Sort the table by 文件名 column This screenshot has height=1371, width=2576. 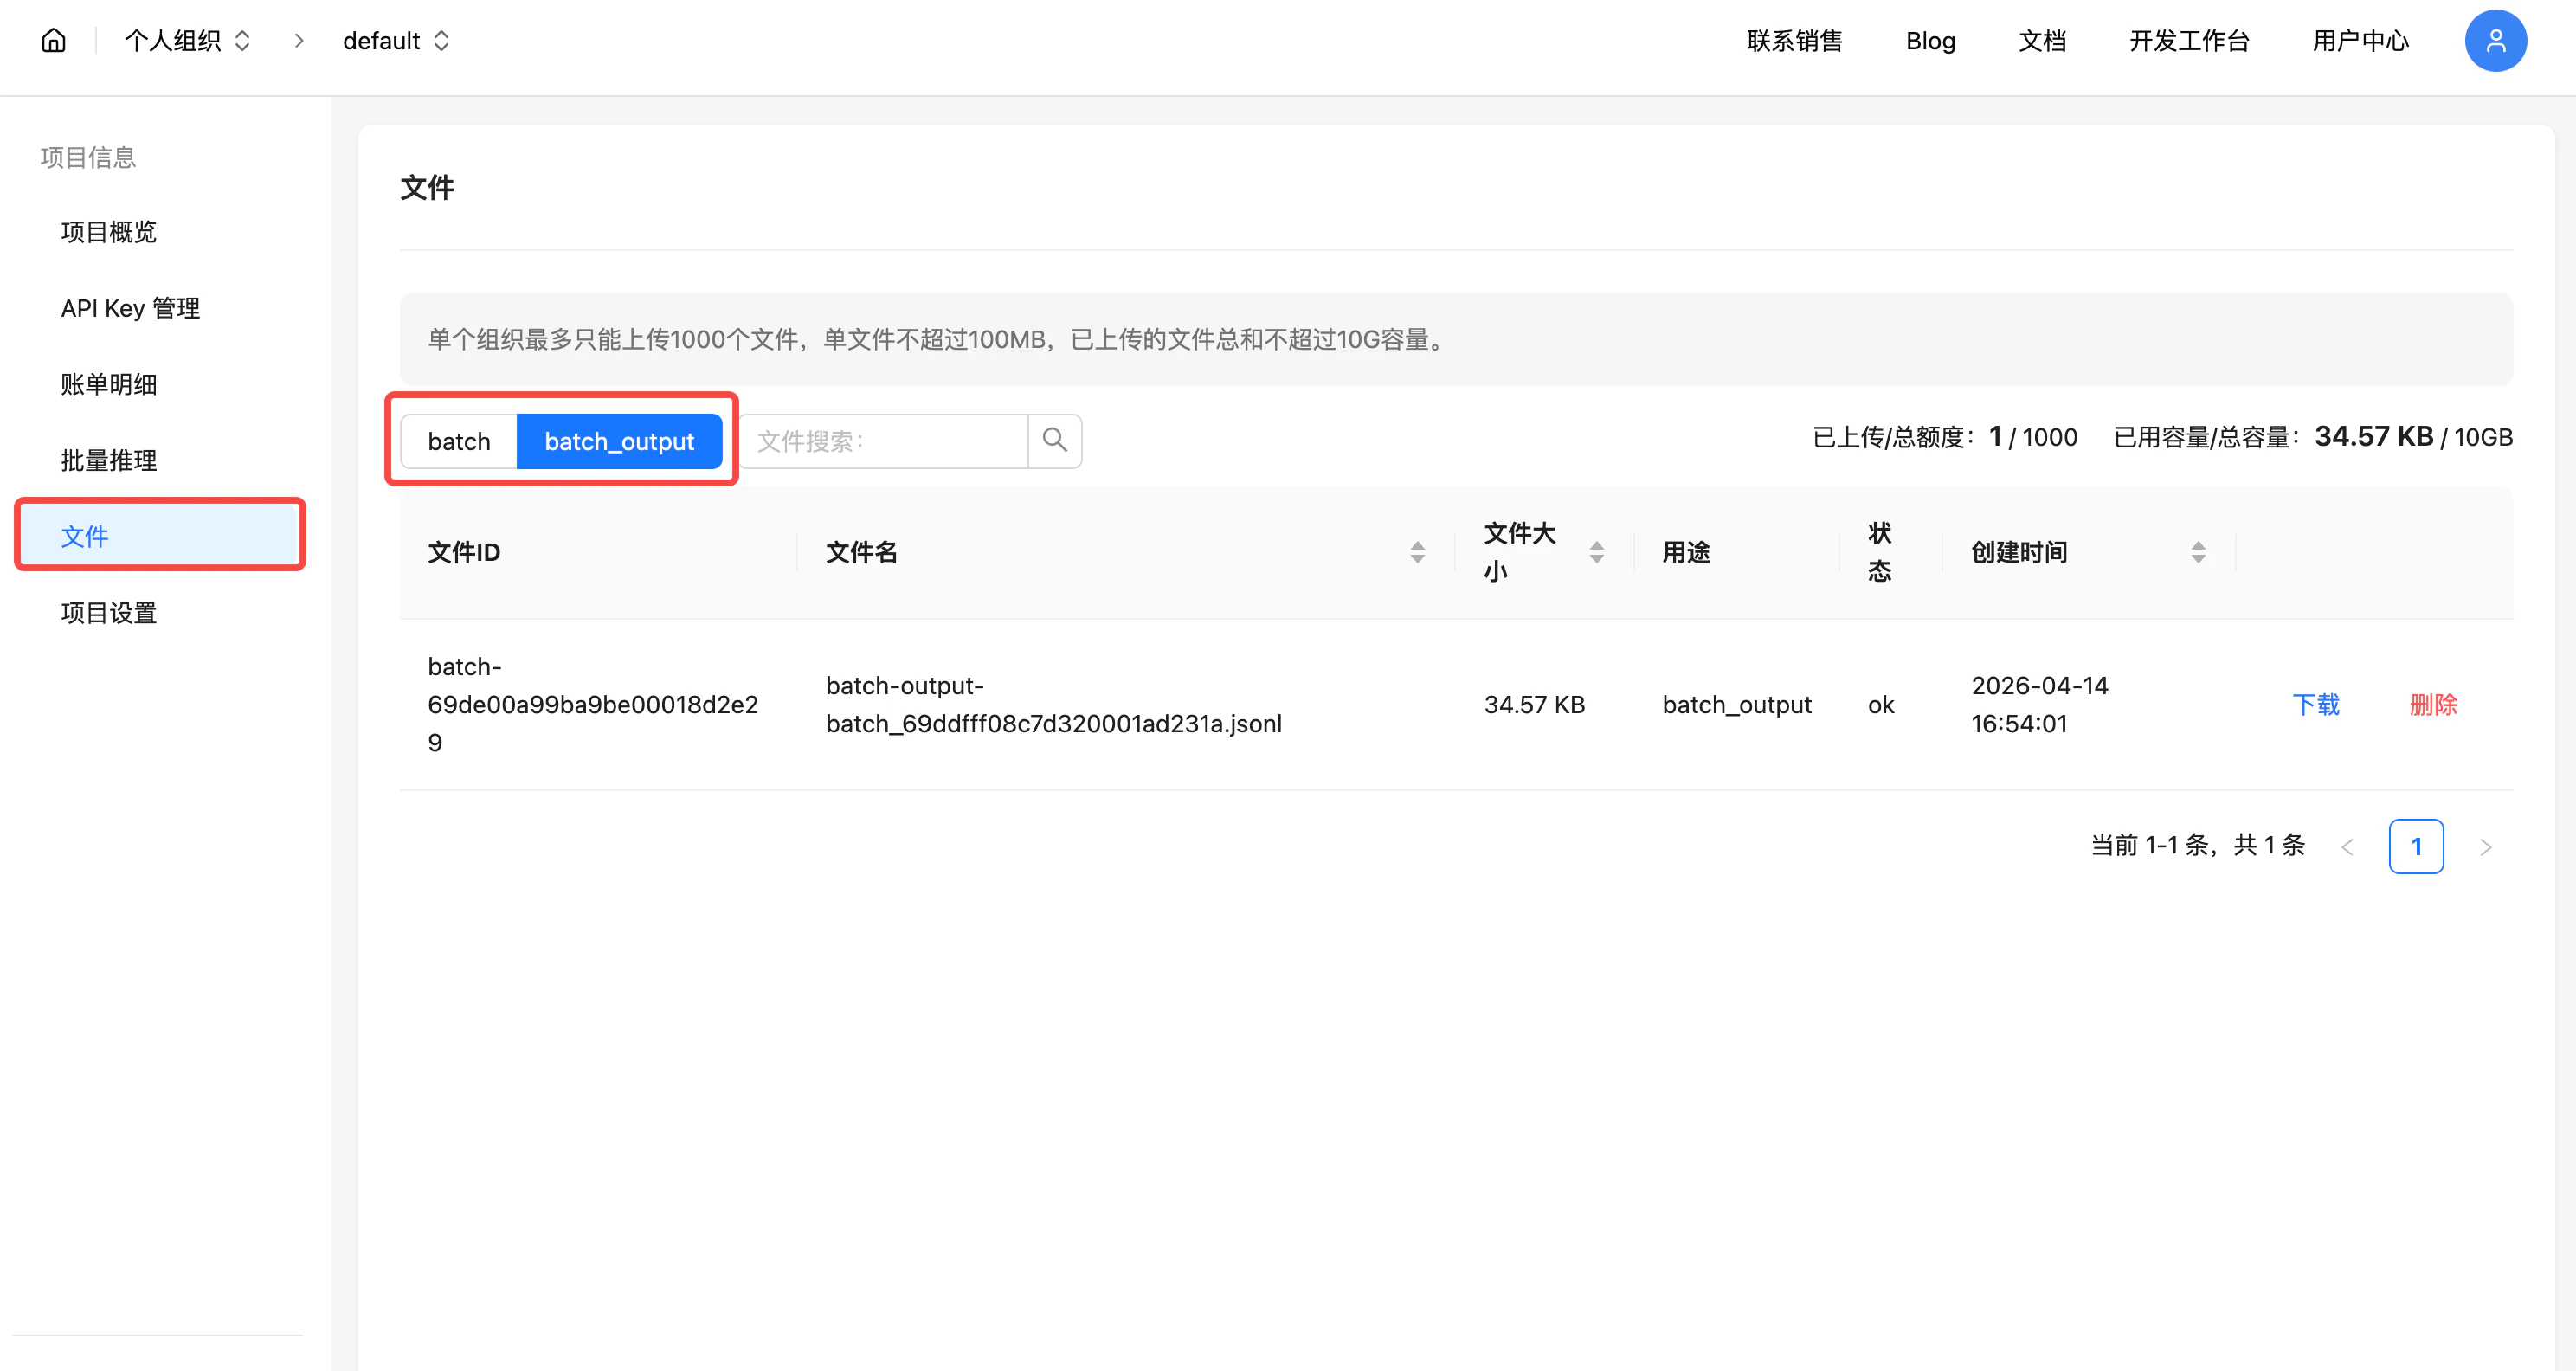[x=1416, y=551]
